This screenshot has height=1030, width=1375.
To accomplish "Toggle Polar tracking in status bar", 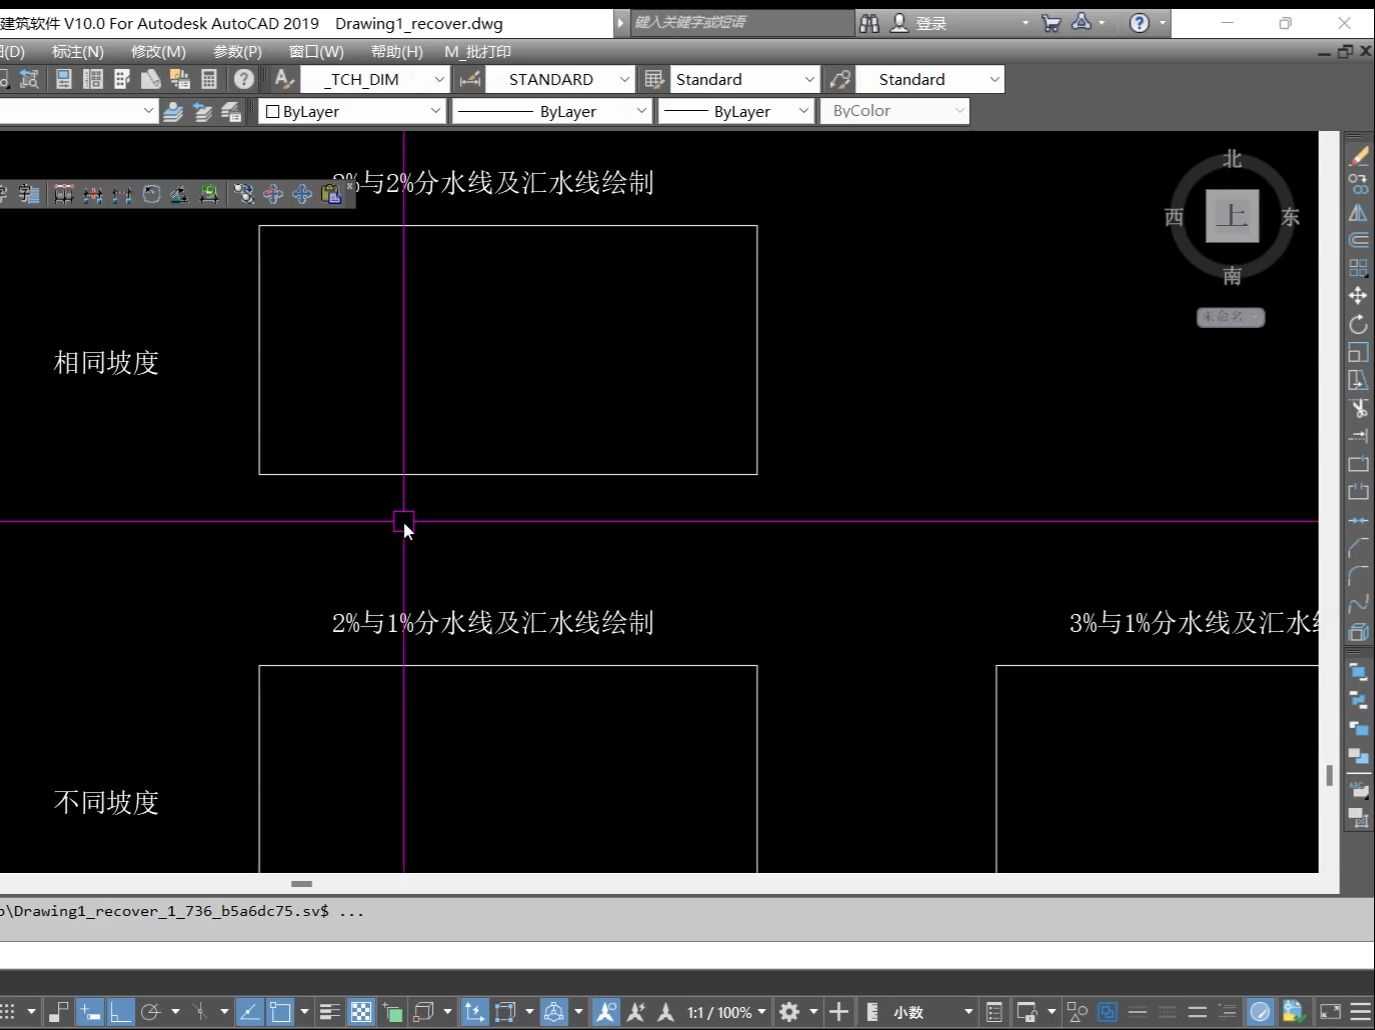I will click(151, 1012).
